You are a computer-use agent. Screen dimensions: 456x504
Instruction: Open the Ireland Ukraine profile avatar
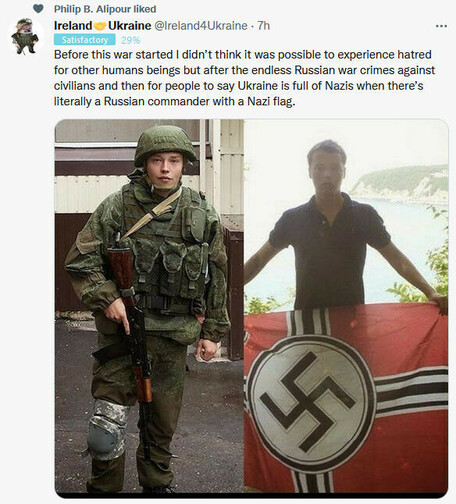click(x=25, y=36)
